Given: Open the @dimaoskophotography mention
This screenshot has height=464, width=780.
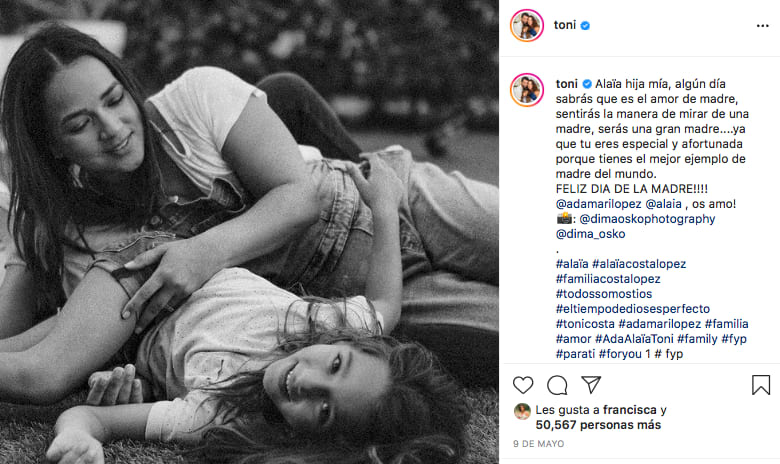Looking at the screenshot, I should point(638,218).
